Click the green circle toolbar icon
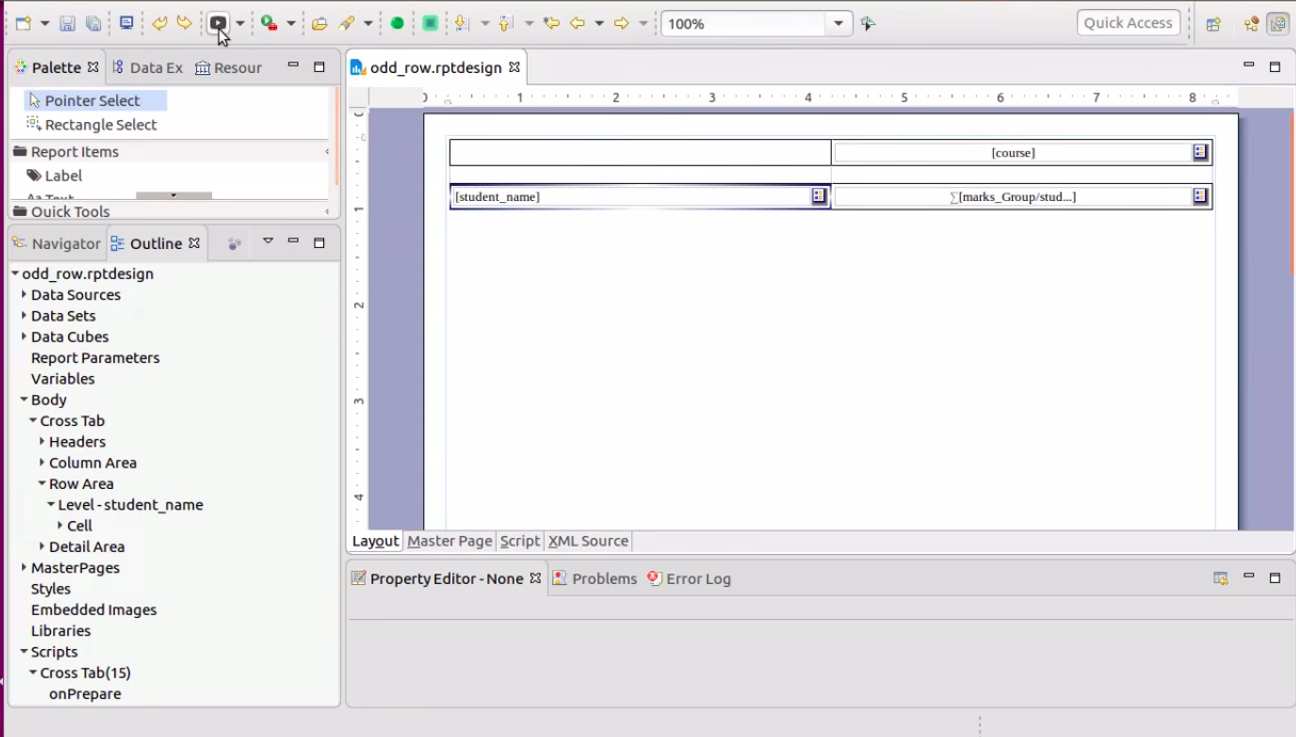 pyautogui.click(x=397, y=23)
